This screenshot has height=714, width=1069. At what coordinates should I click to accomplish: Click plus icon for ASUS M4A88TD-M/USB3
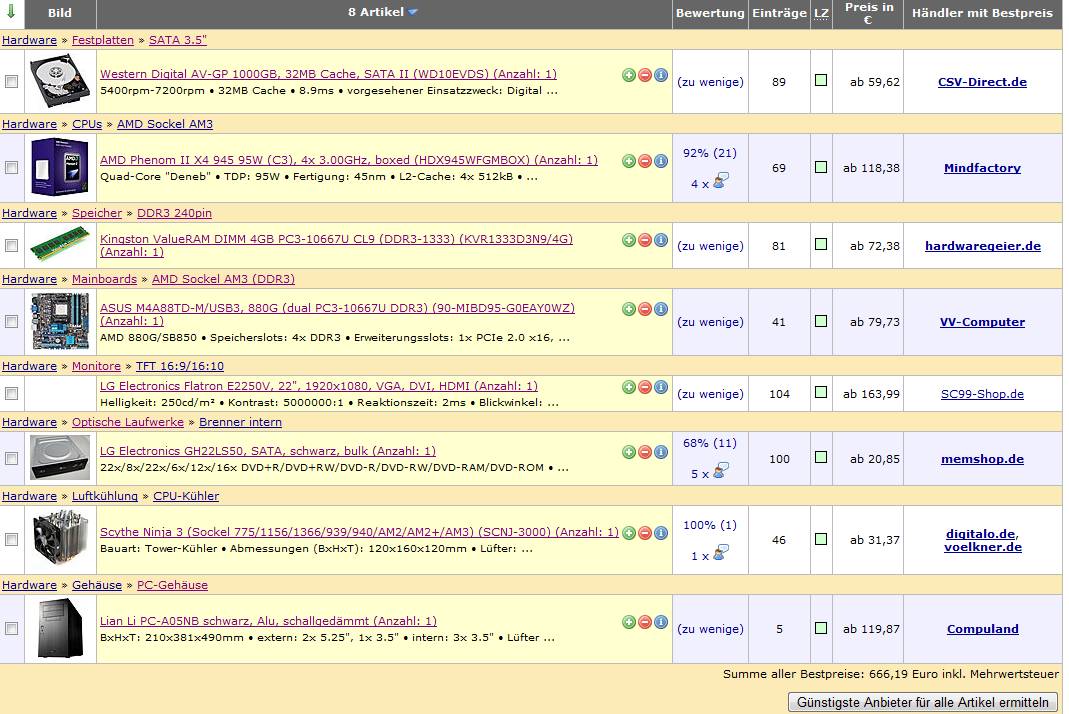click(629, 309)
